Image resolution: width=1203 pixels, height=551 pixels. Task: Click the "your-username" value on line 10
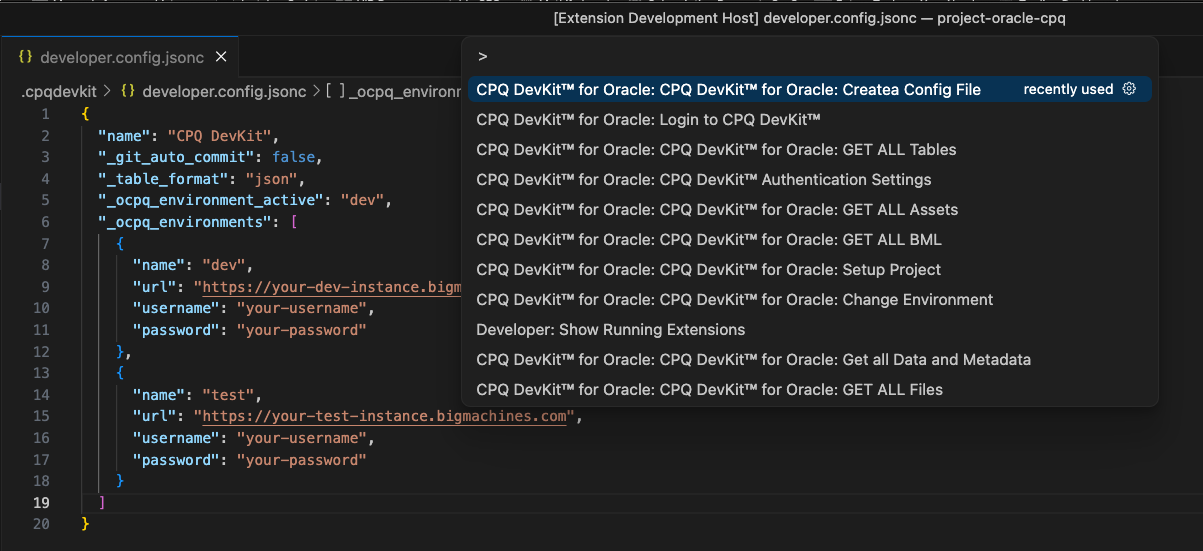point(301,308)
